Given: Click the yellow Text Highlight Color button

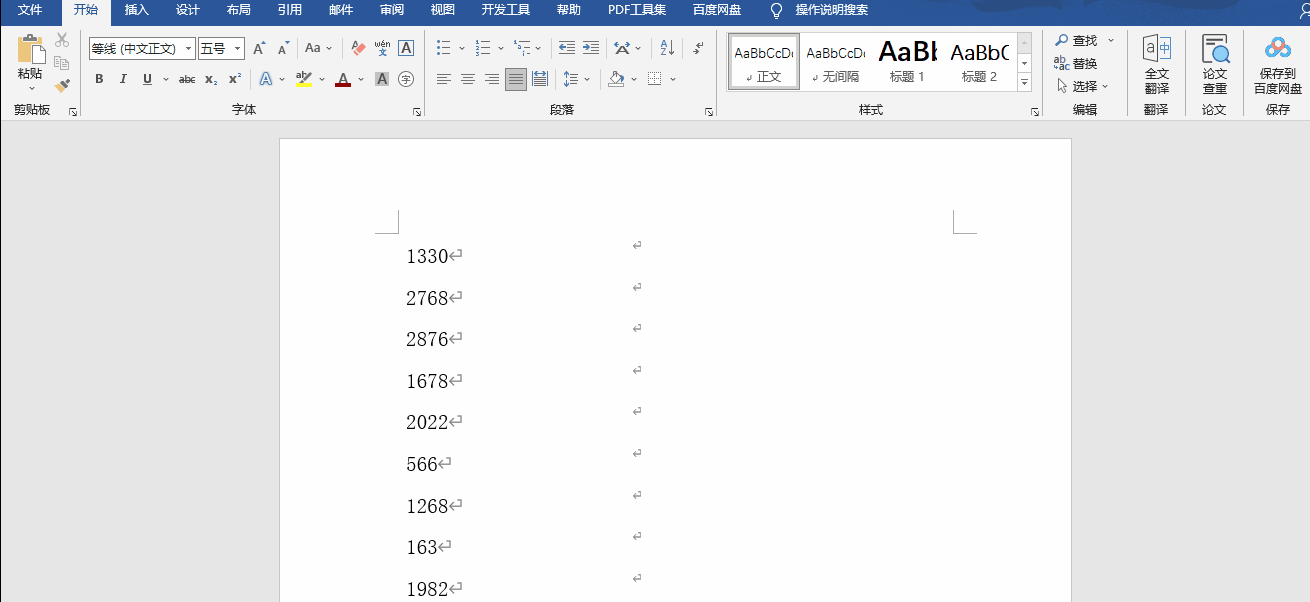Looking at the screenshot, I should [x=304, y=79].
